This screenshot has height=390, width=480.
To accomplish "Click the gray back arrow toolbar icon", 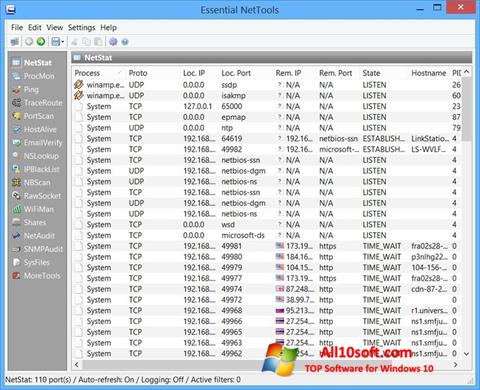I will tap(29, 42).
